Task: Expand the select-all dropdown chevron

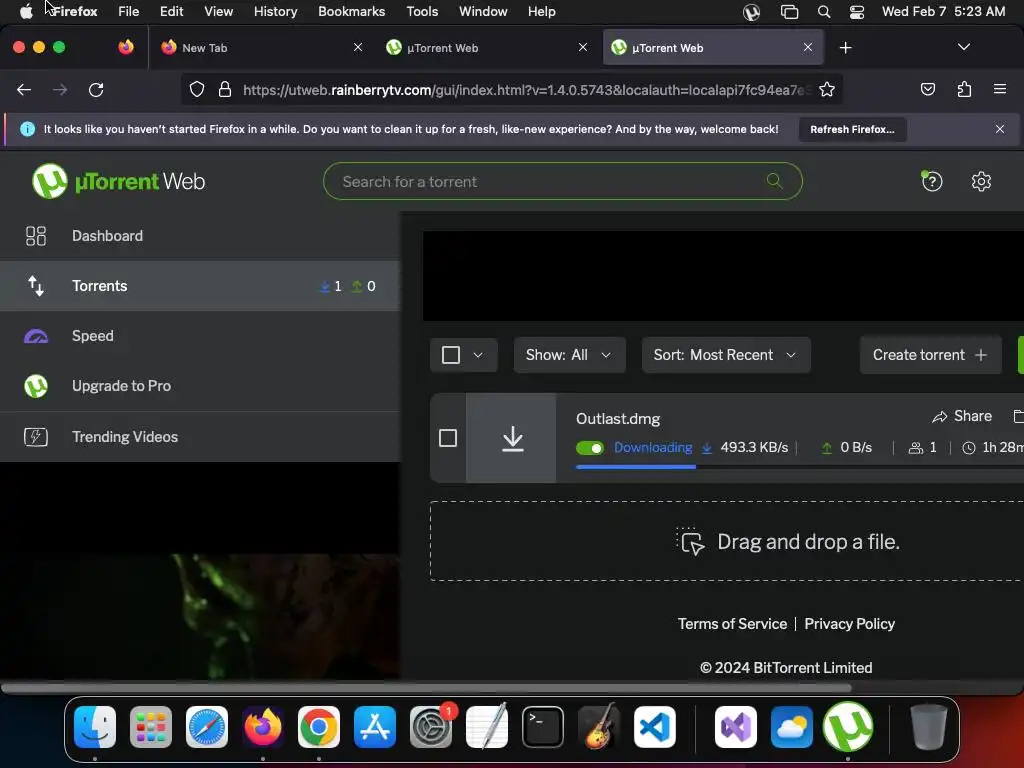Action: [x=478, y=355]
